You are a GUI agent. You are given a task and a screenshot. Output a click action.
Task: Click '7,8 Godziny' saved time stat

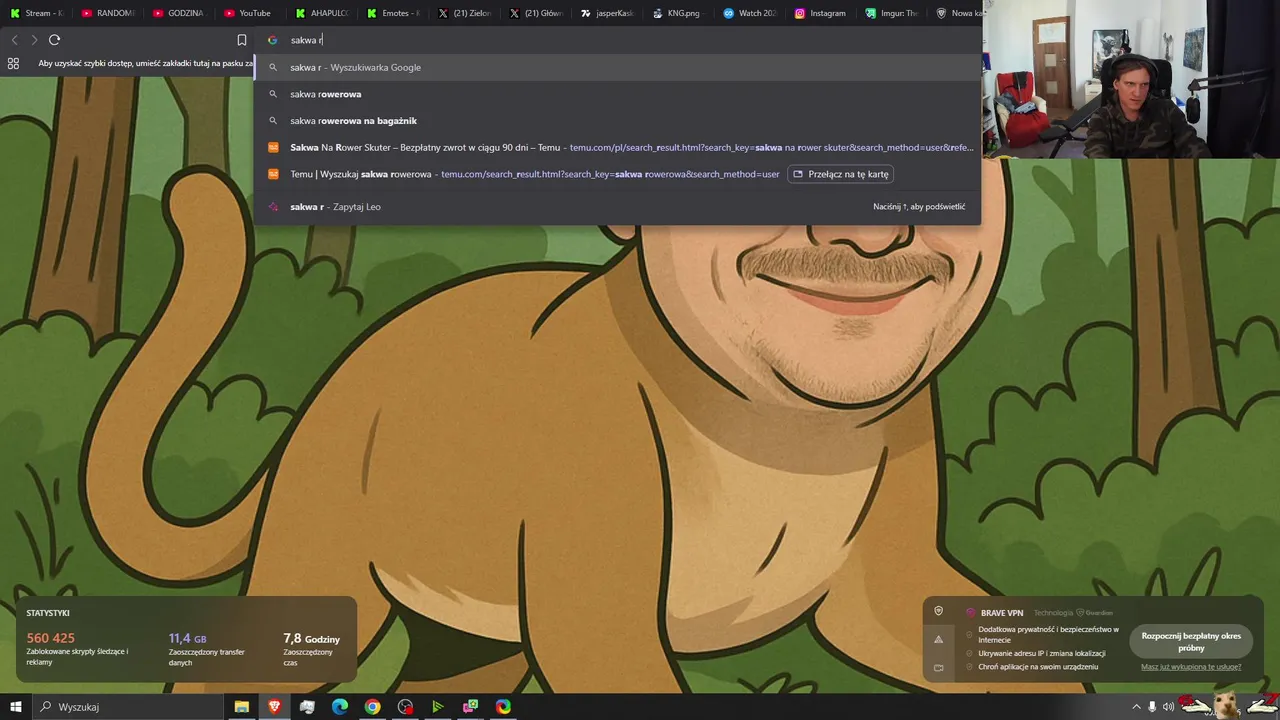[x=312, y=638]
